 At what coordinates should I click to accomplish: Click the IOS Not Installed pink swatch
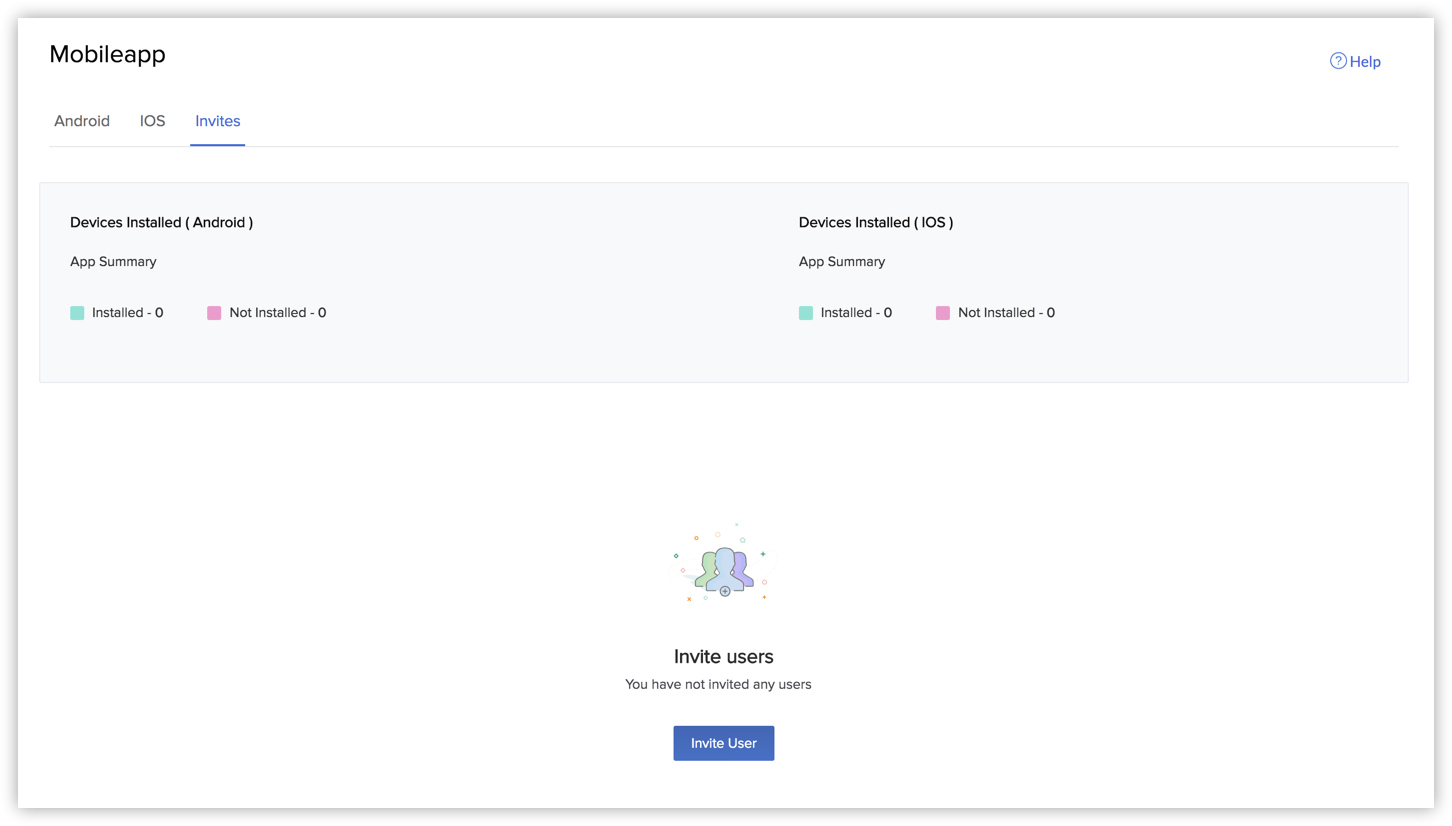(x=943, y=313)
